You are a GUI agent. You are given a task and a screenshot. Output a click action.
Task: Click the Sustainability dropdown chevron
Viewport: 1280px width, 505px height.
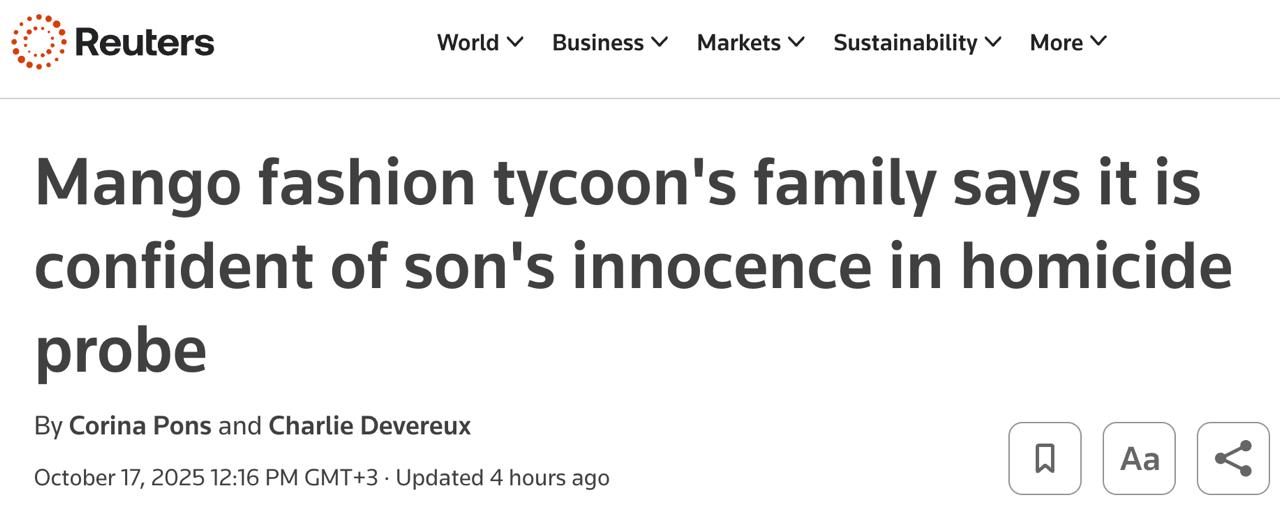tap(993, 42)
